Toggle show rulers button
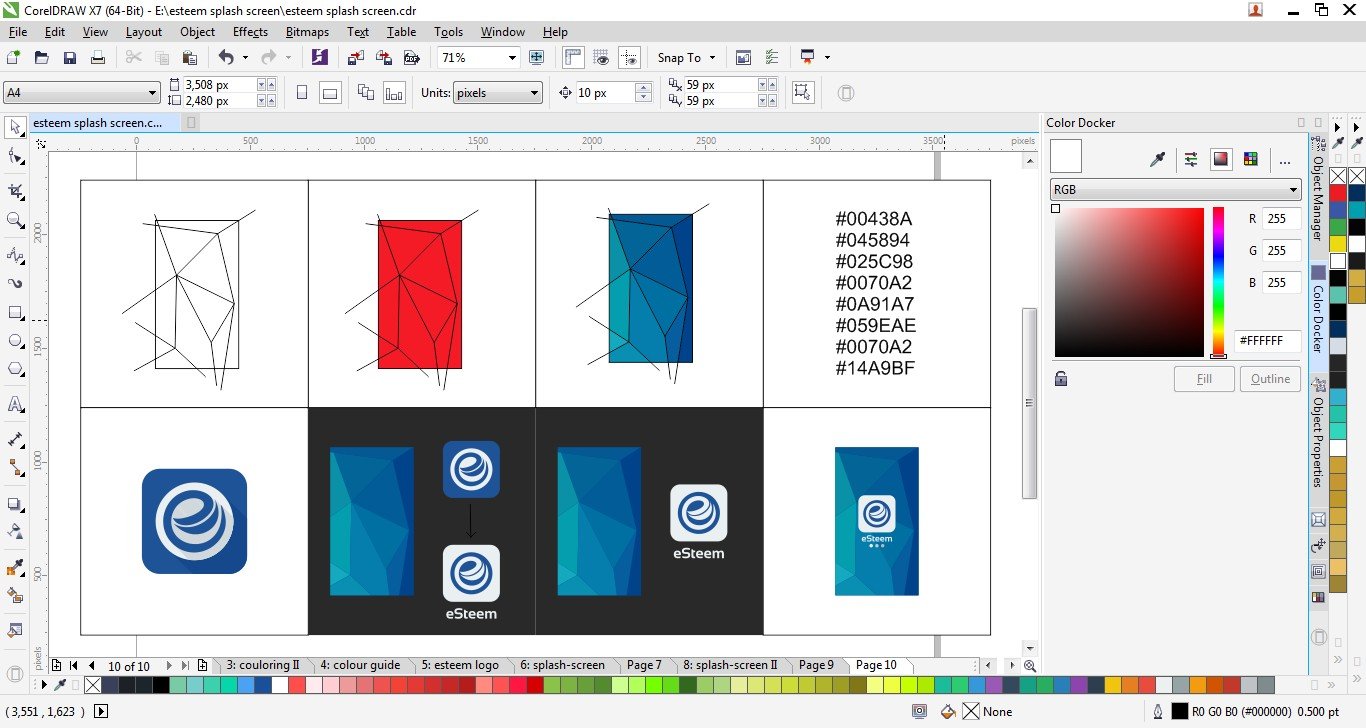This screenshot has width=1366, height=728. pyautogui.click(x=573, y=58)
